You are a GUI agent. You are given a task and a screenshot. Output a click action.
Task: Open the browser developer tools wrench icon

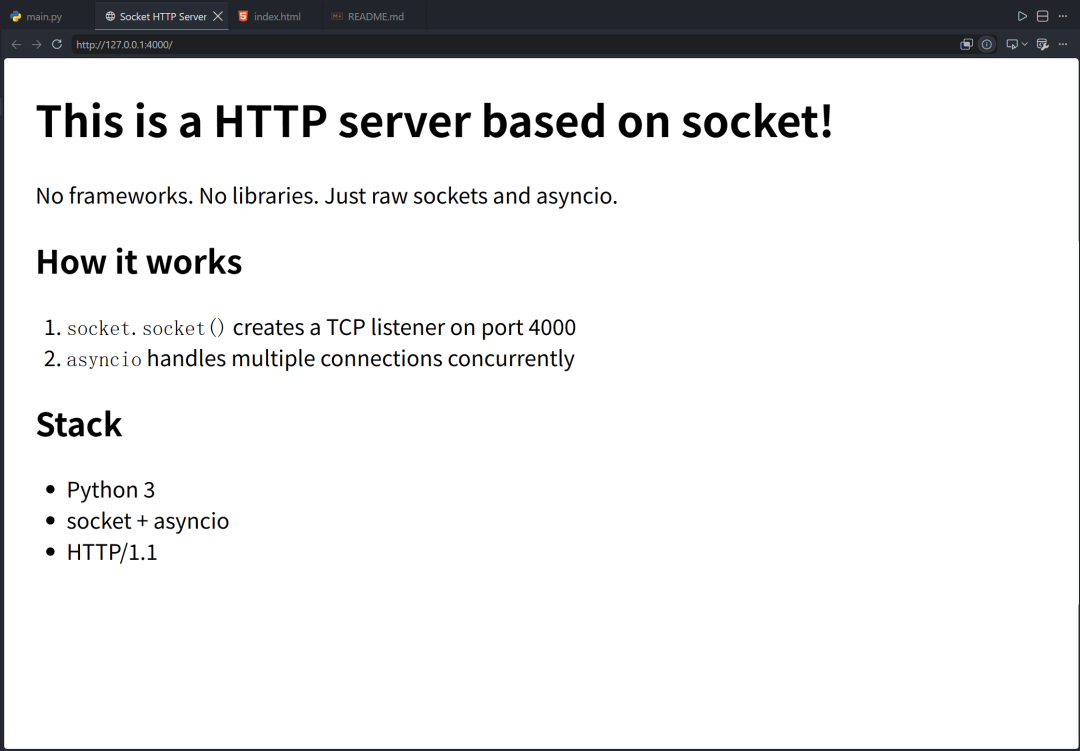tap(1043, 45)
